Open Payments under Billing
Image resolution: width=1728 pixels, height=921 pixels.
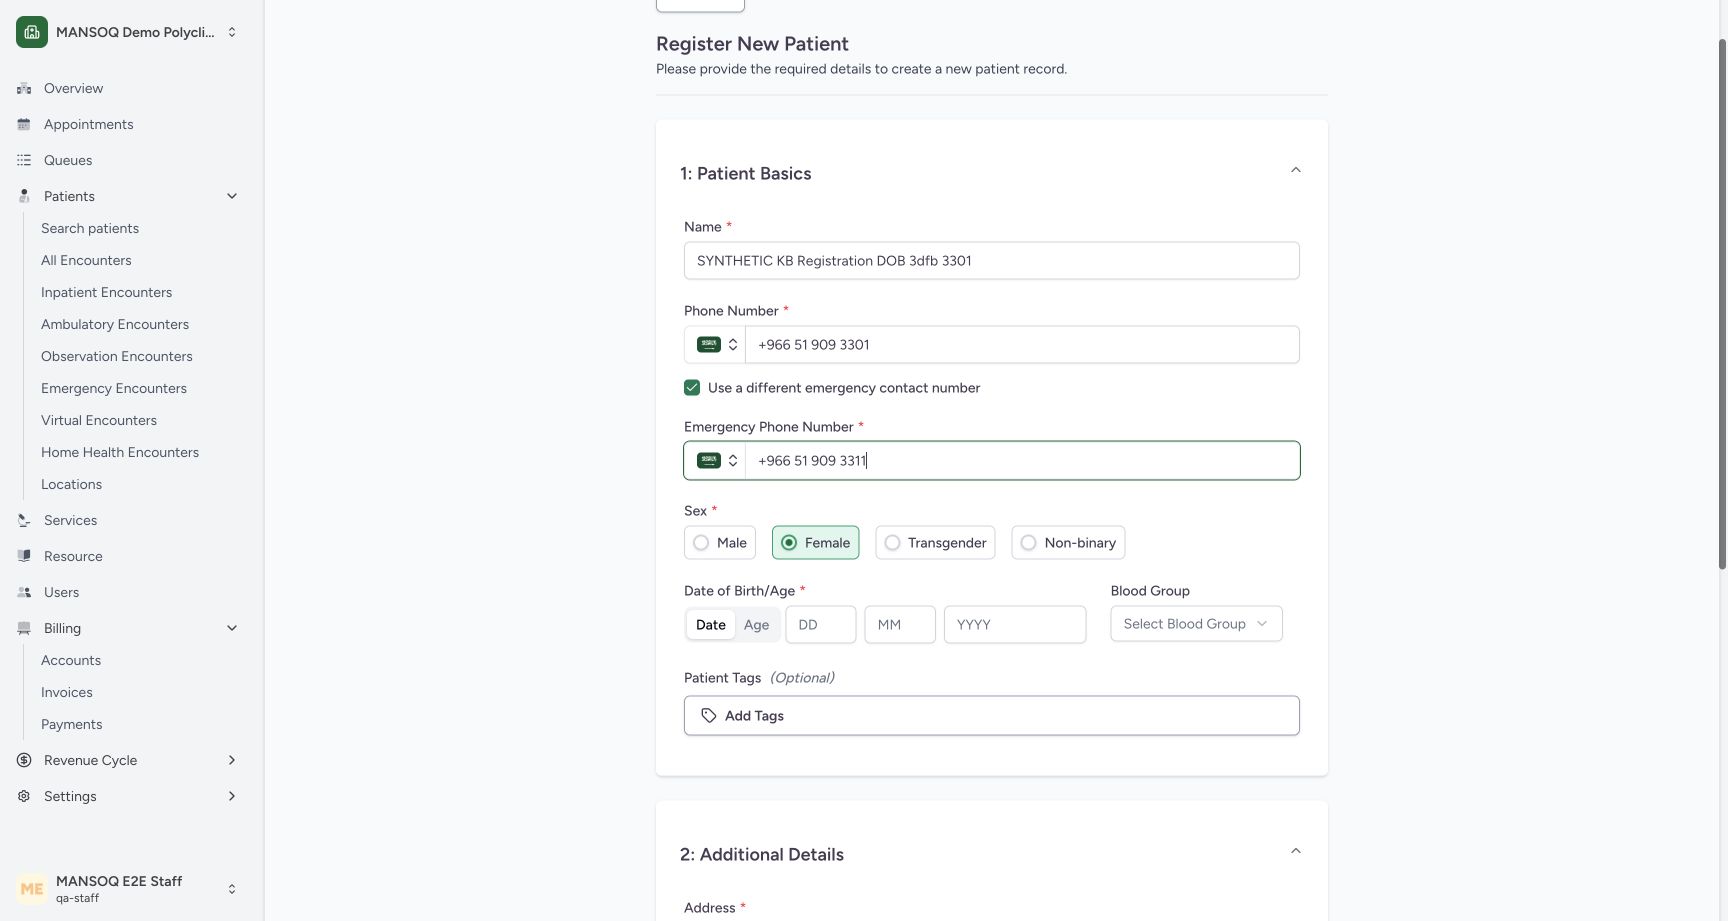[x=71, y=724]
